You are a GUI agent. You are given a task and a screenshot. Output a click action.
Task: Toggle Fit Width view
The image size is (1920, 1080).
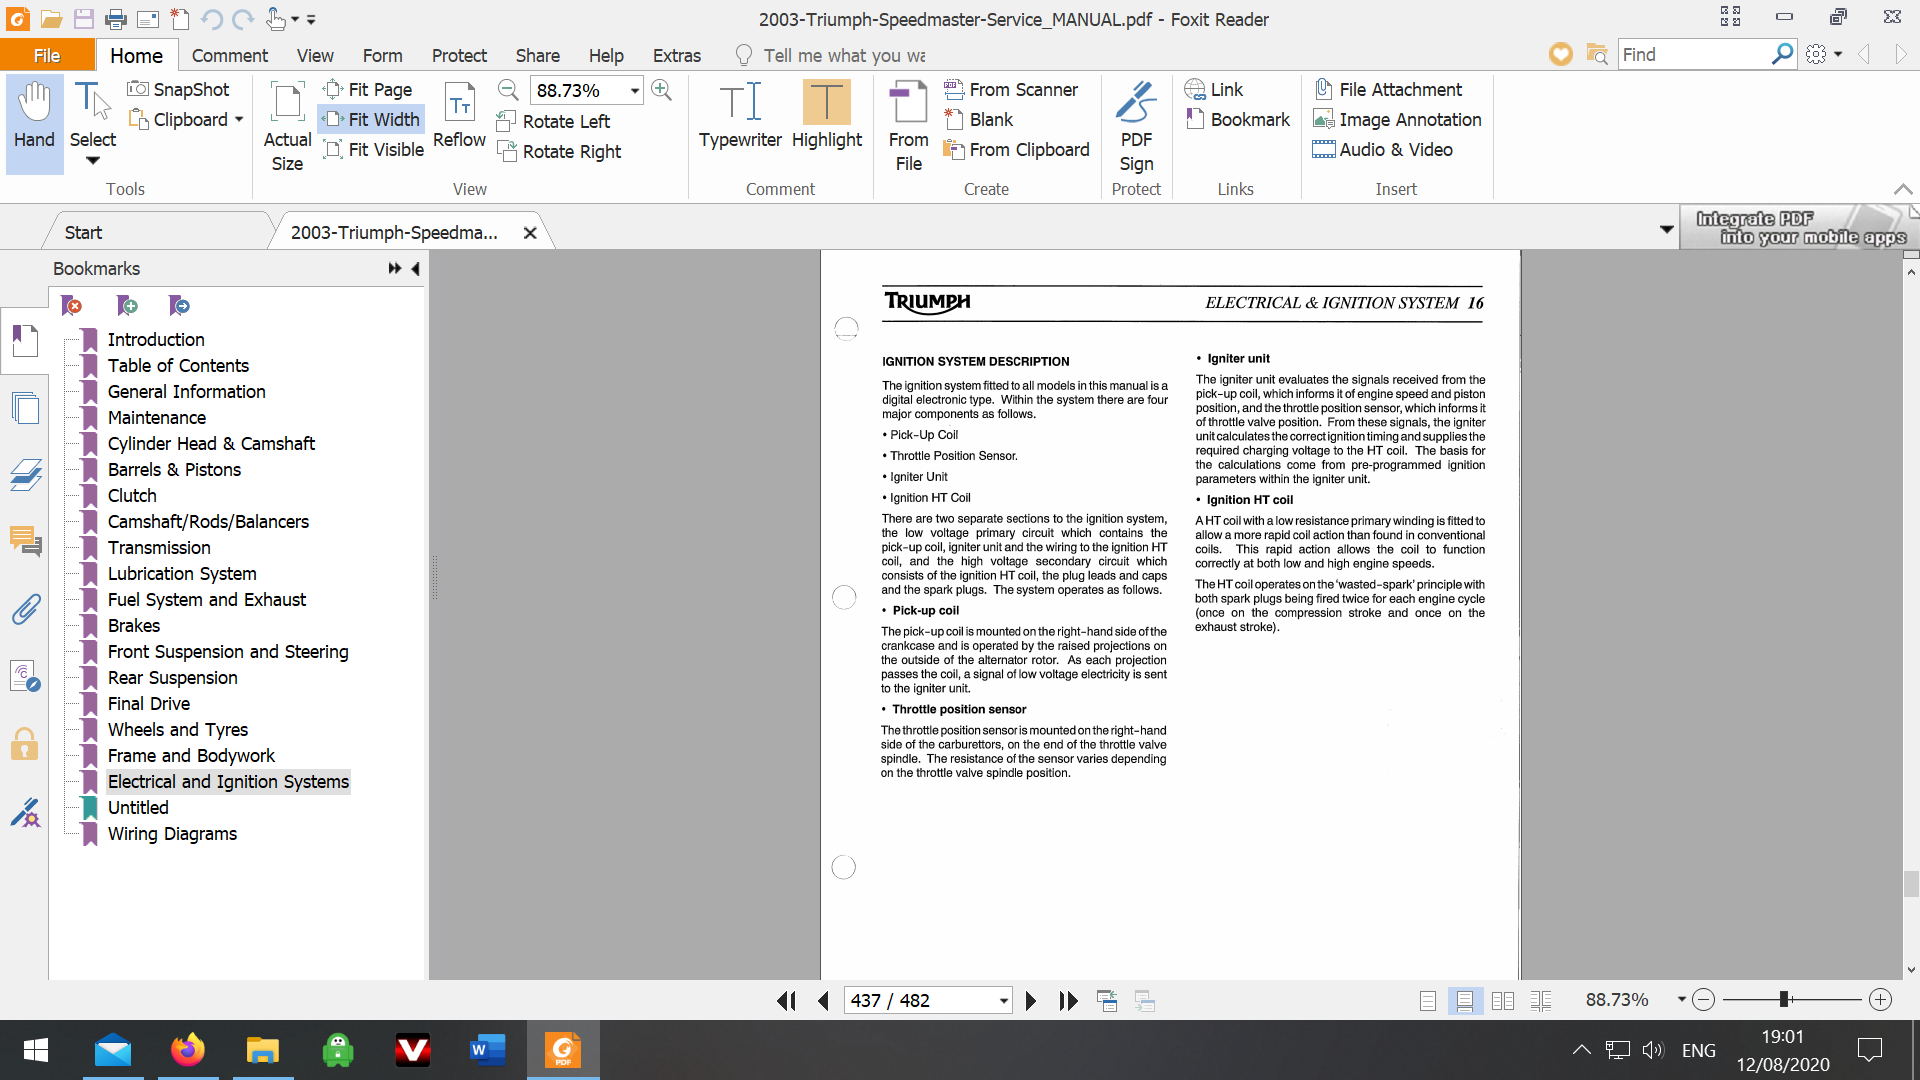[371, 119]
